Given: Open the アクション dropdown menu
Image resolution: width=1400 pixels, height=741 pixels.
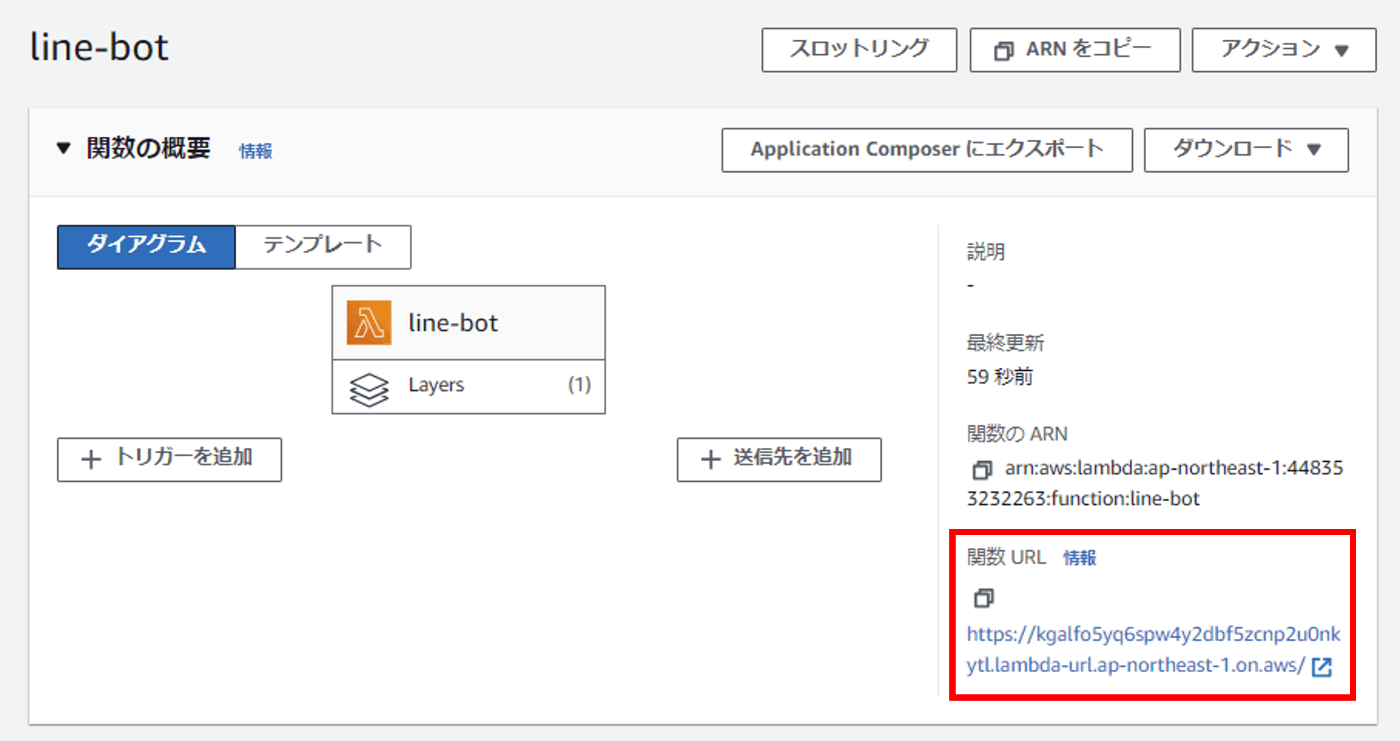Looking at the screenshot, I should (x=1284, y=49).
